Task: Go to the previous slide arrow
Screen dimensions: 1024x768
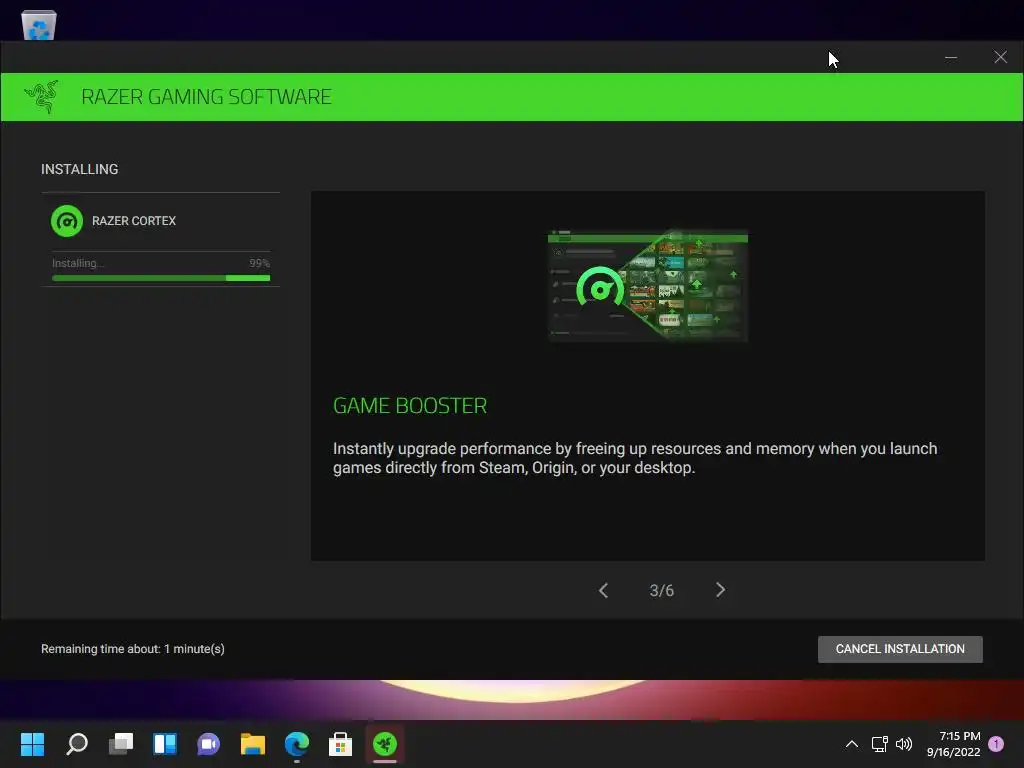Action: (603, 590)
